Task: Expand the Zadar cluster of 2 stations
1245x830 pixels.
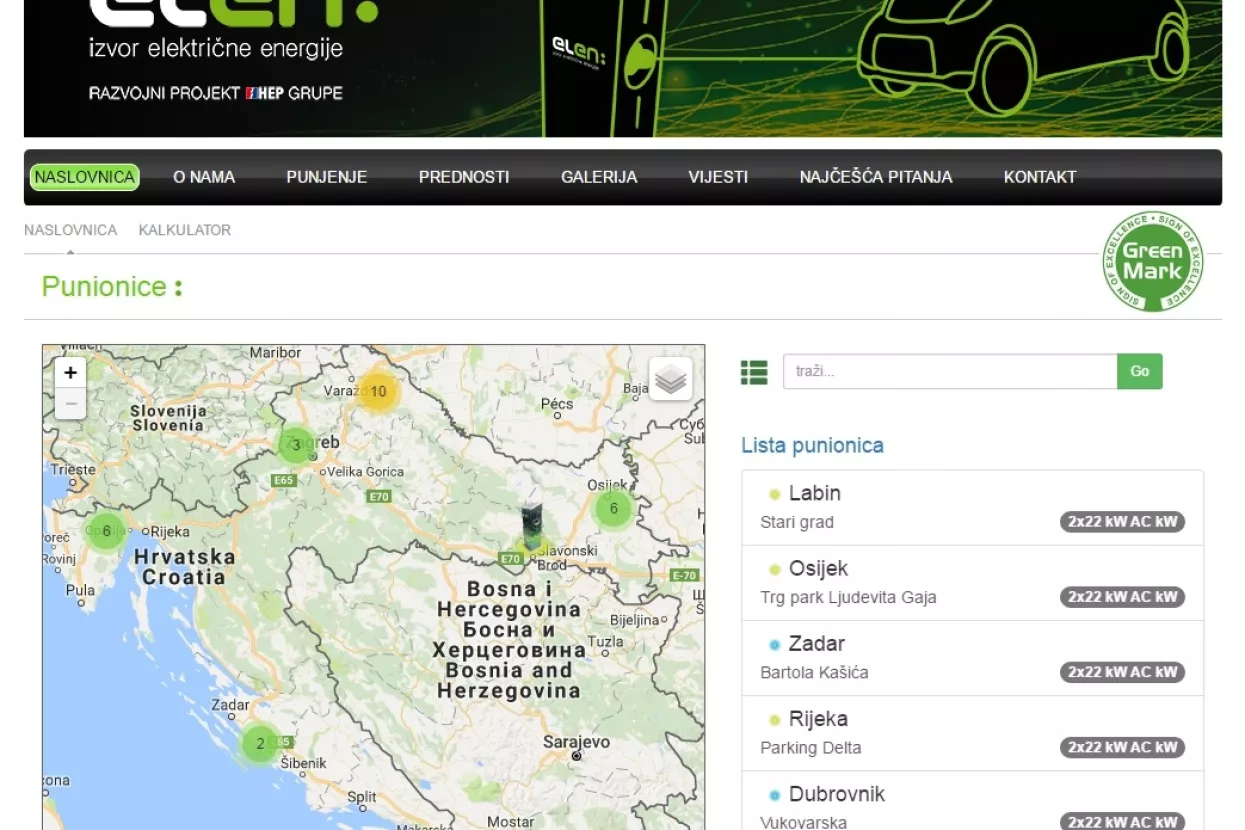Action: [x=260, y=743]
